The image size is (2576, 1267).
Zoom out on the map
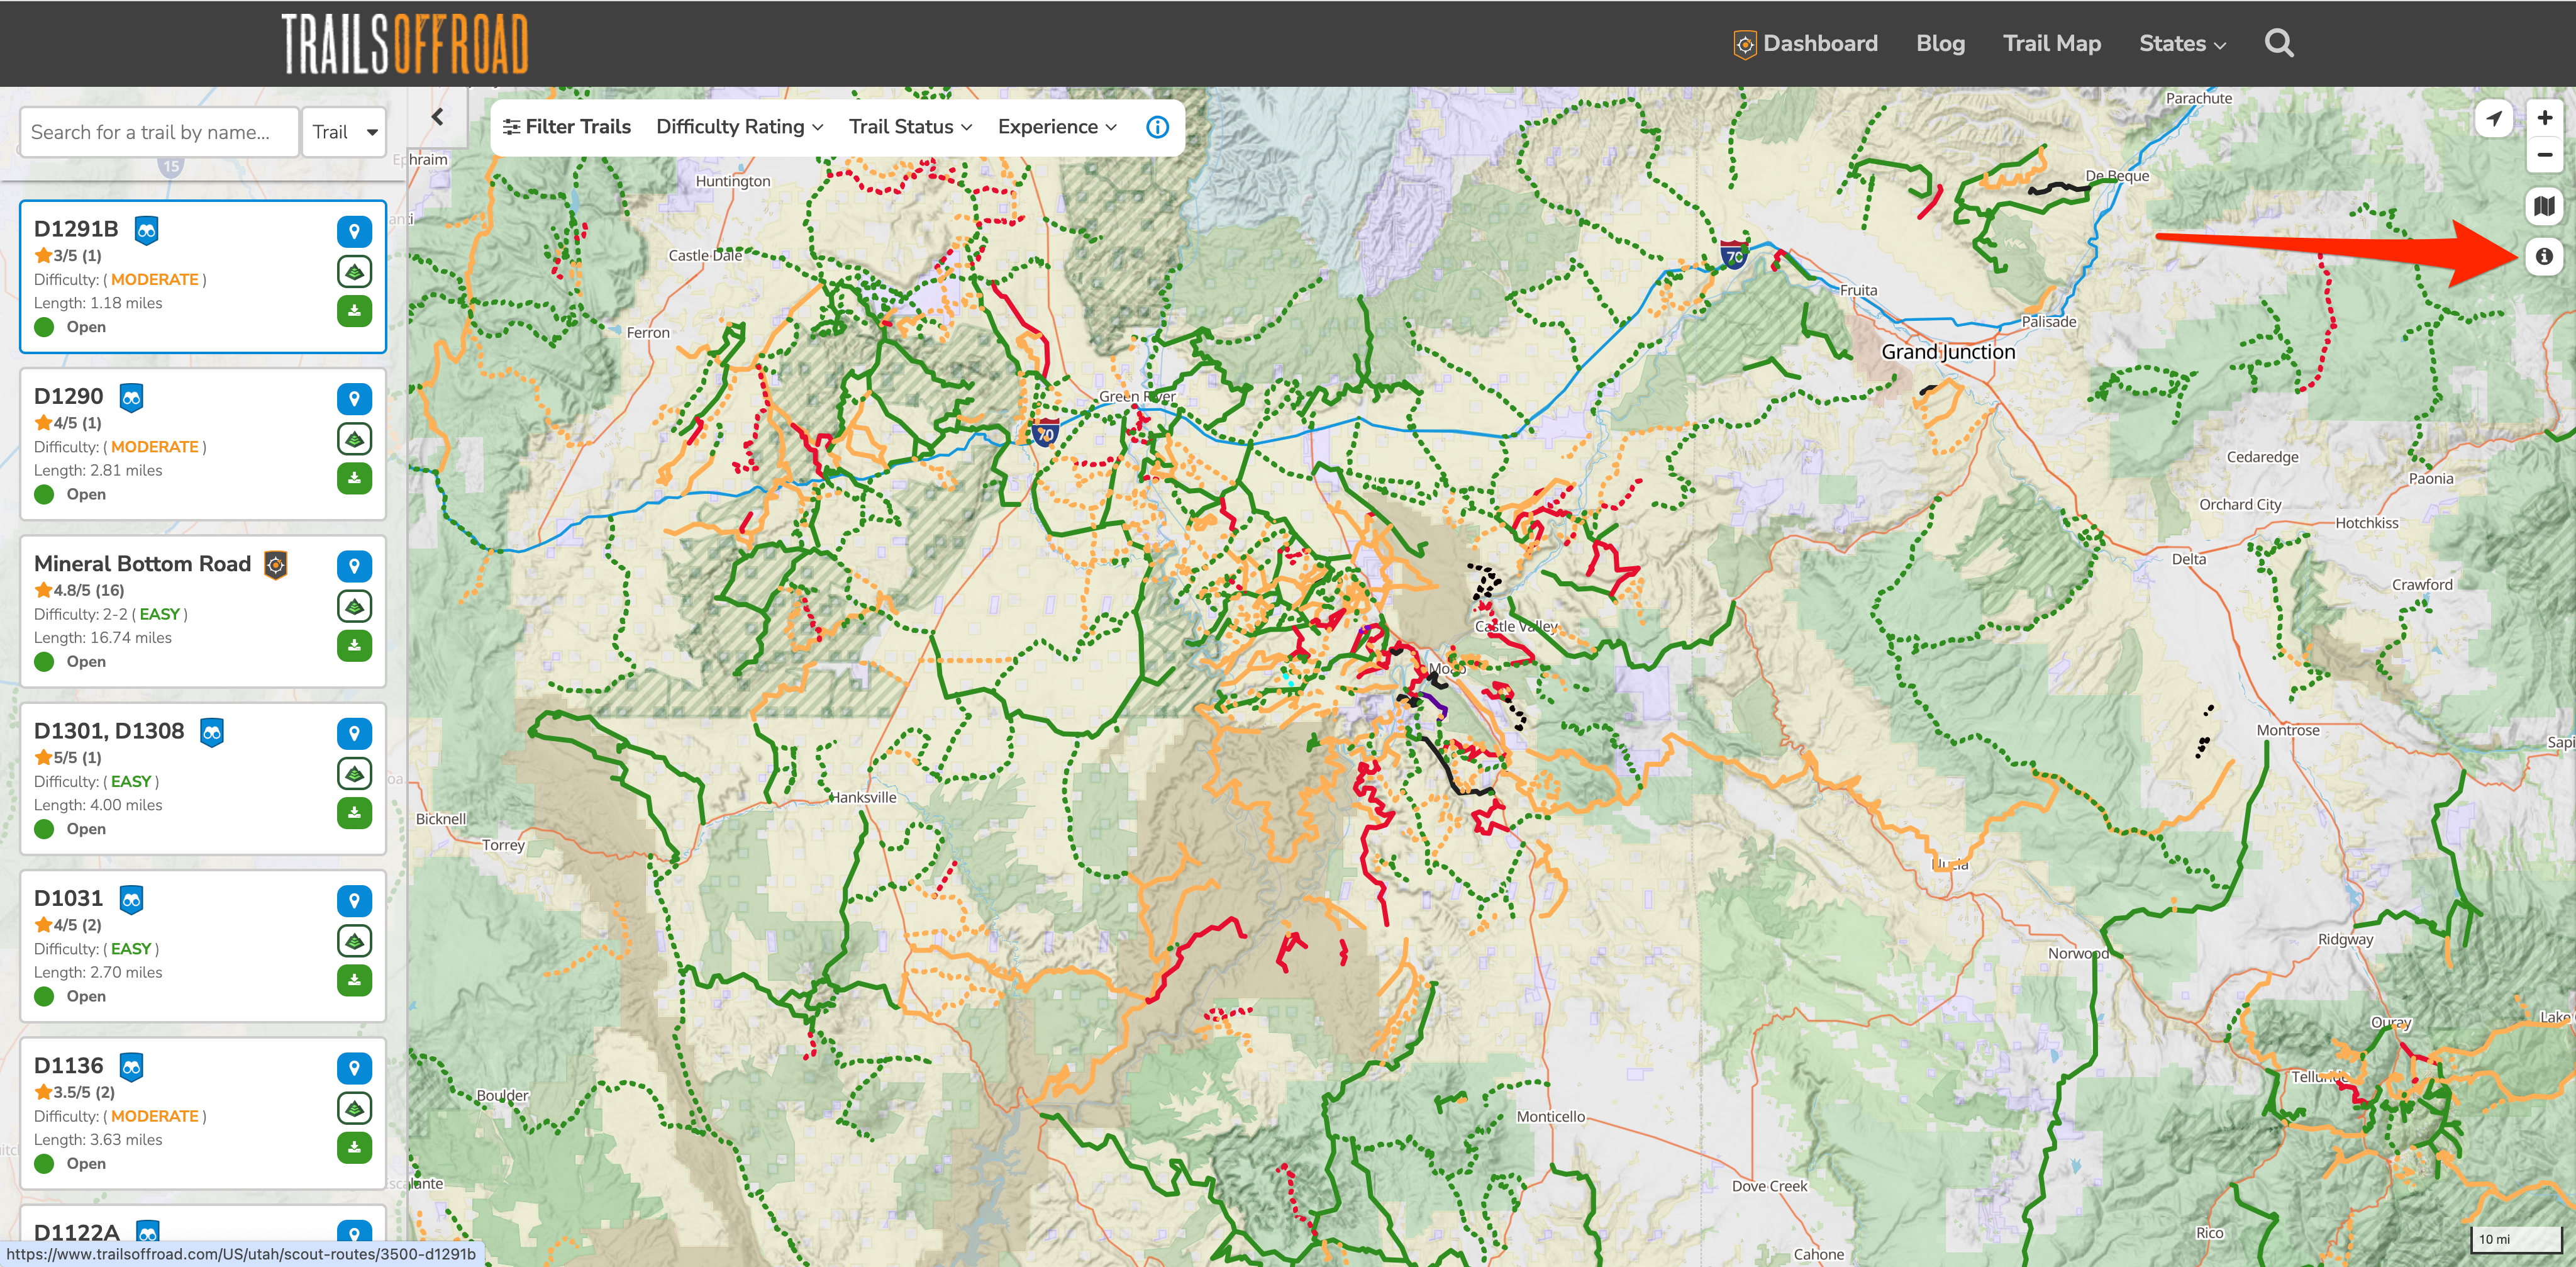pos(2544,155)
